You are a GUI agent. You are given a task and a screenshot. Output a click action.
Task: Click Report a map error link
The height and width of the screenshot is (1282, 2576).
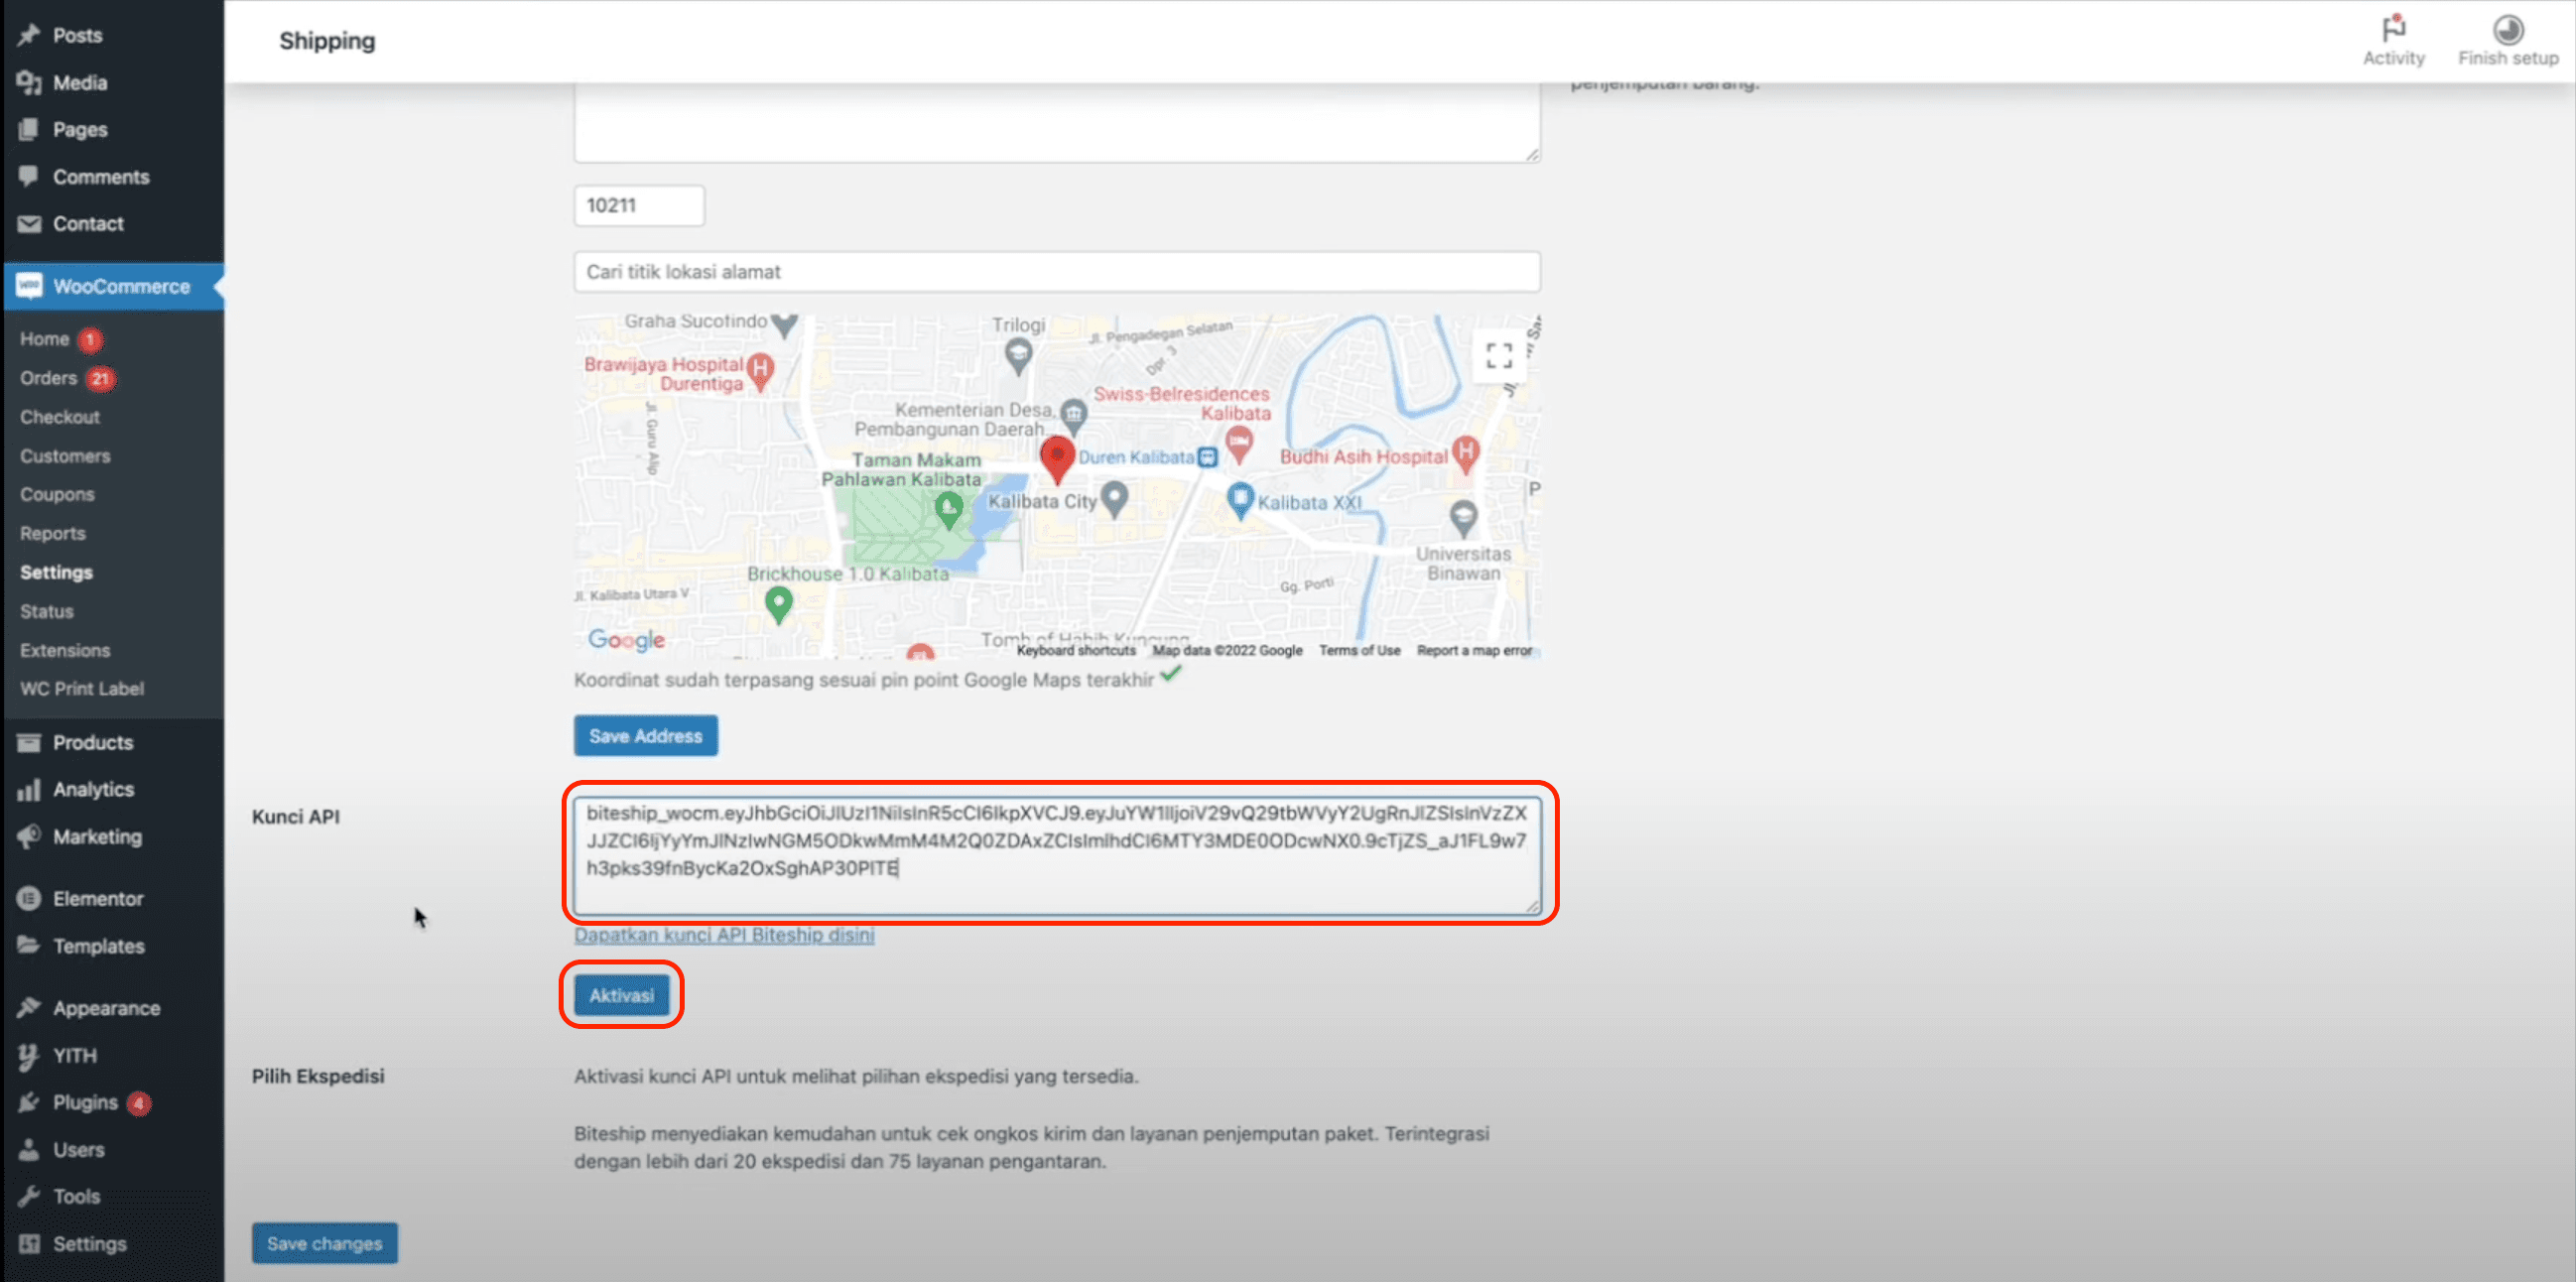coord(1473,650)
